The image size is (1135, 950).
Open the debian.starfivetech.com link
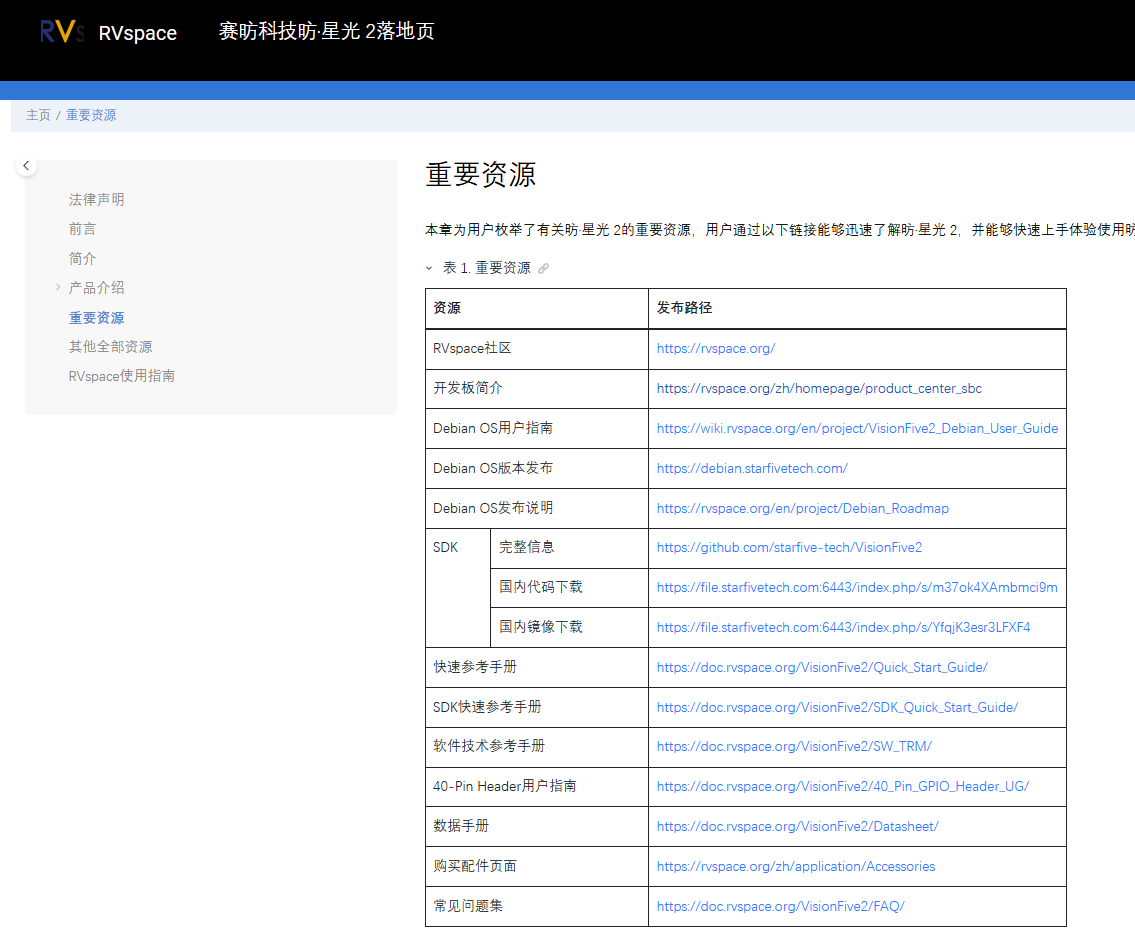[752, 468]
